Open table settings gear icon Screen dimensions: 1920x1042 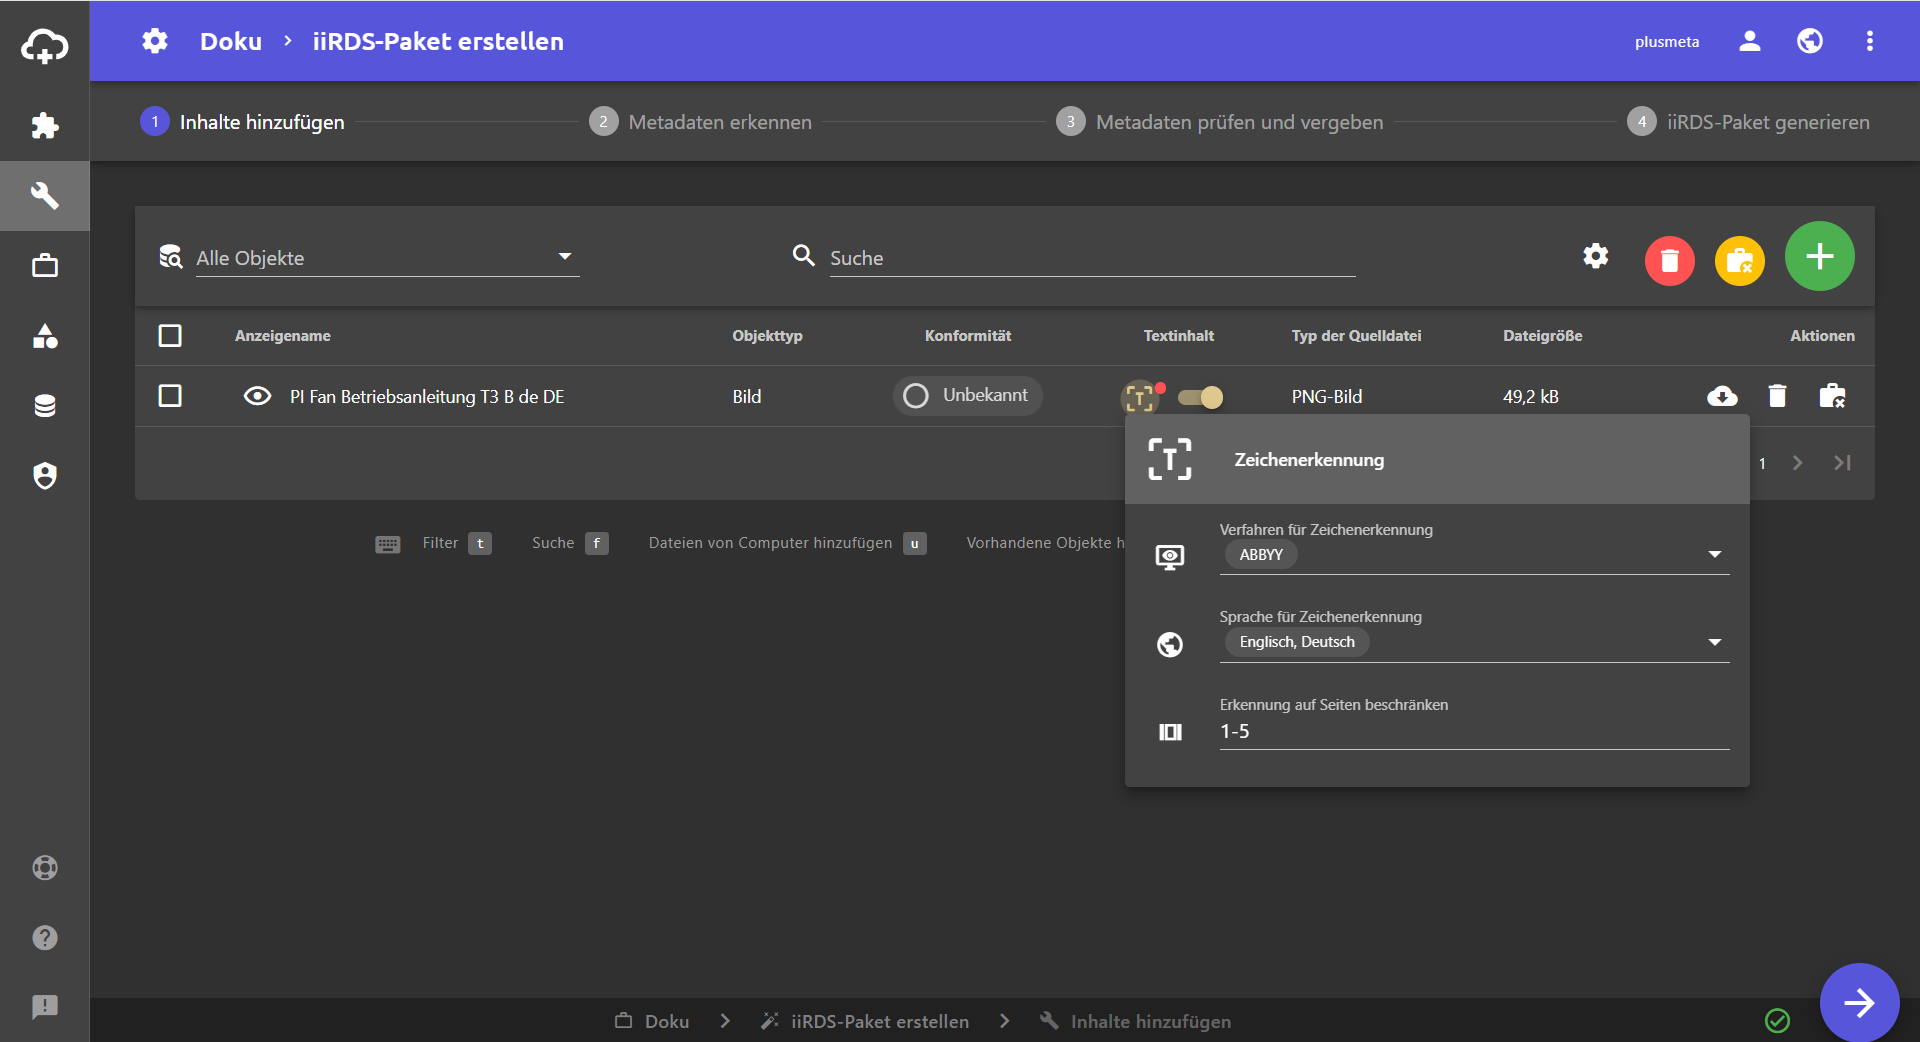[x=1596, y=257]
